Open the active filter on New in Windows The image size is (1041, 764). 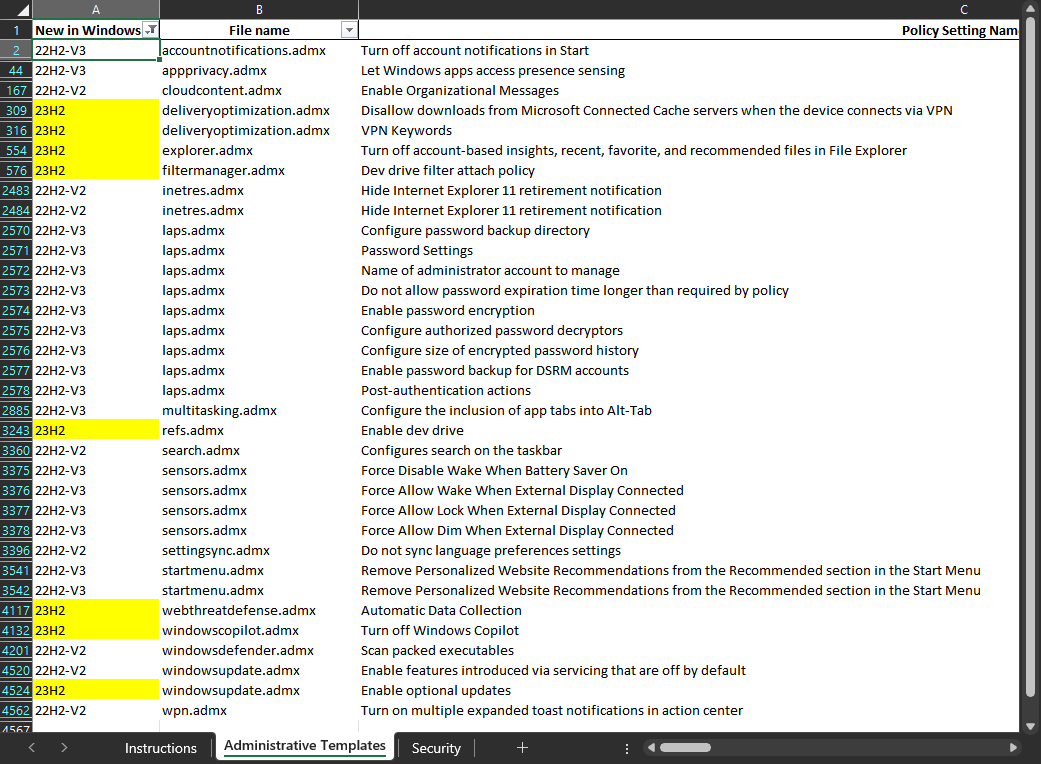point(151,30)
